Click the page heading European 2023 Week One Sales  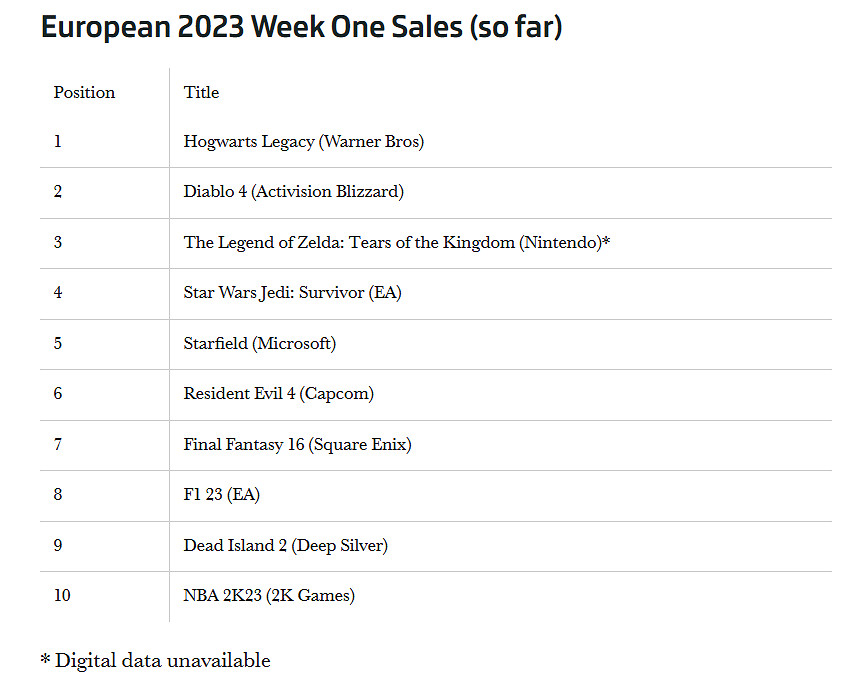coord(301,27)
